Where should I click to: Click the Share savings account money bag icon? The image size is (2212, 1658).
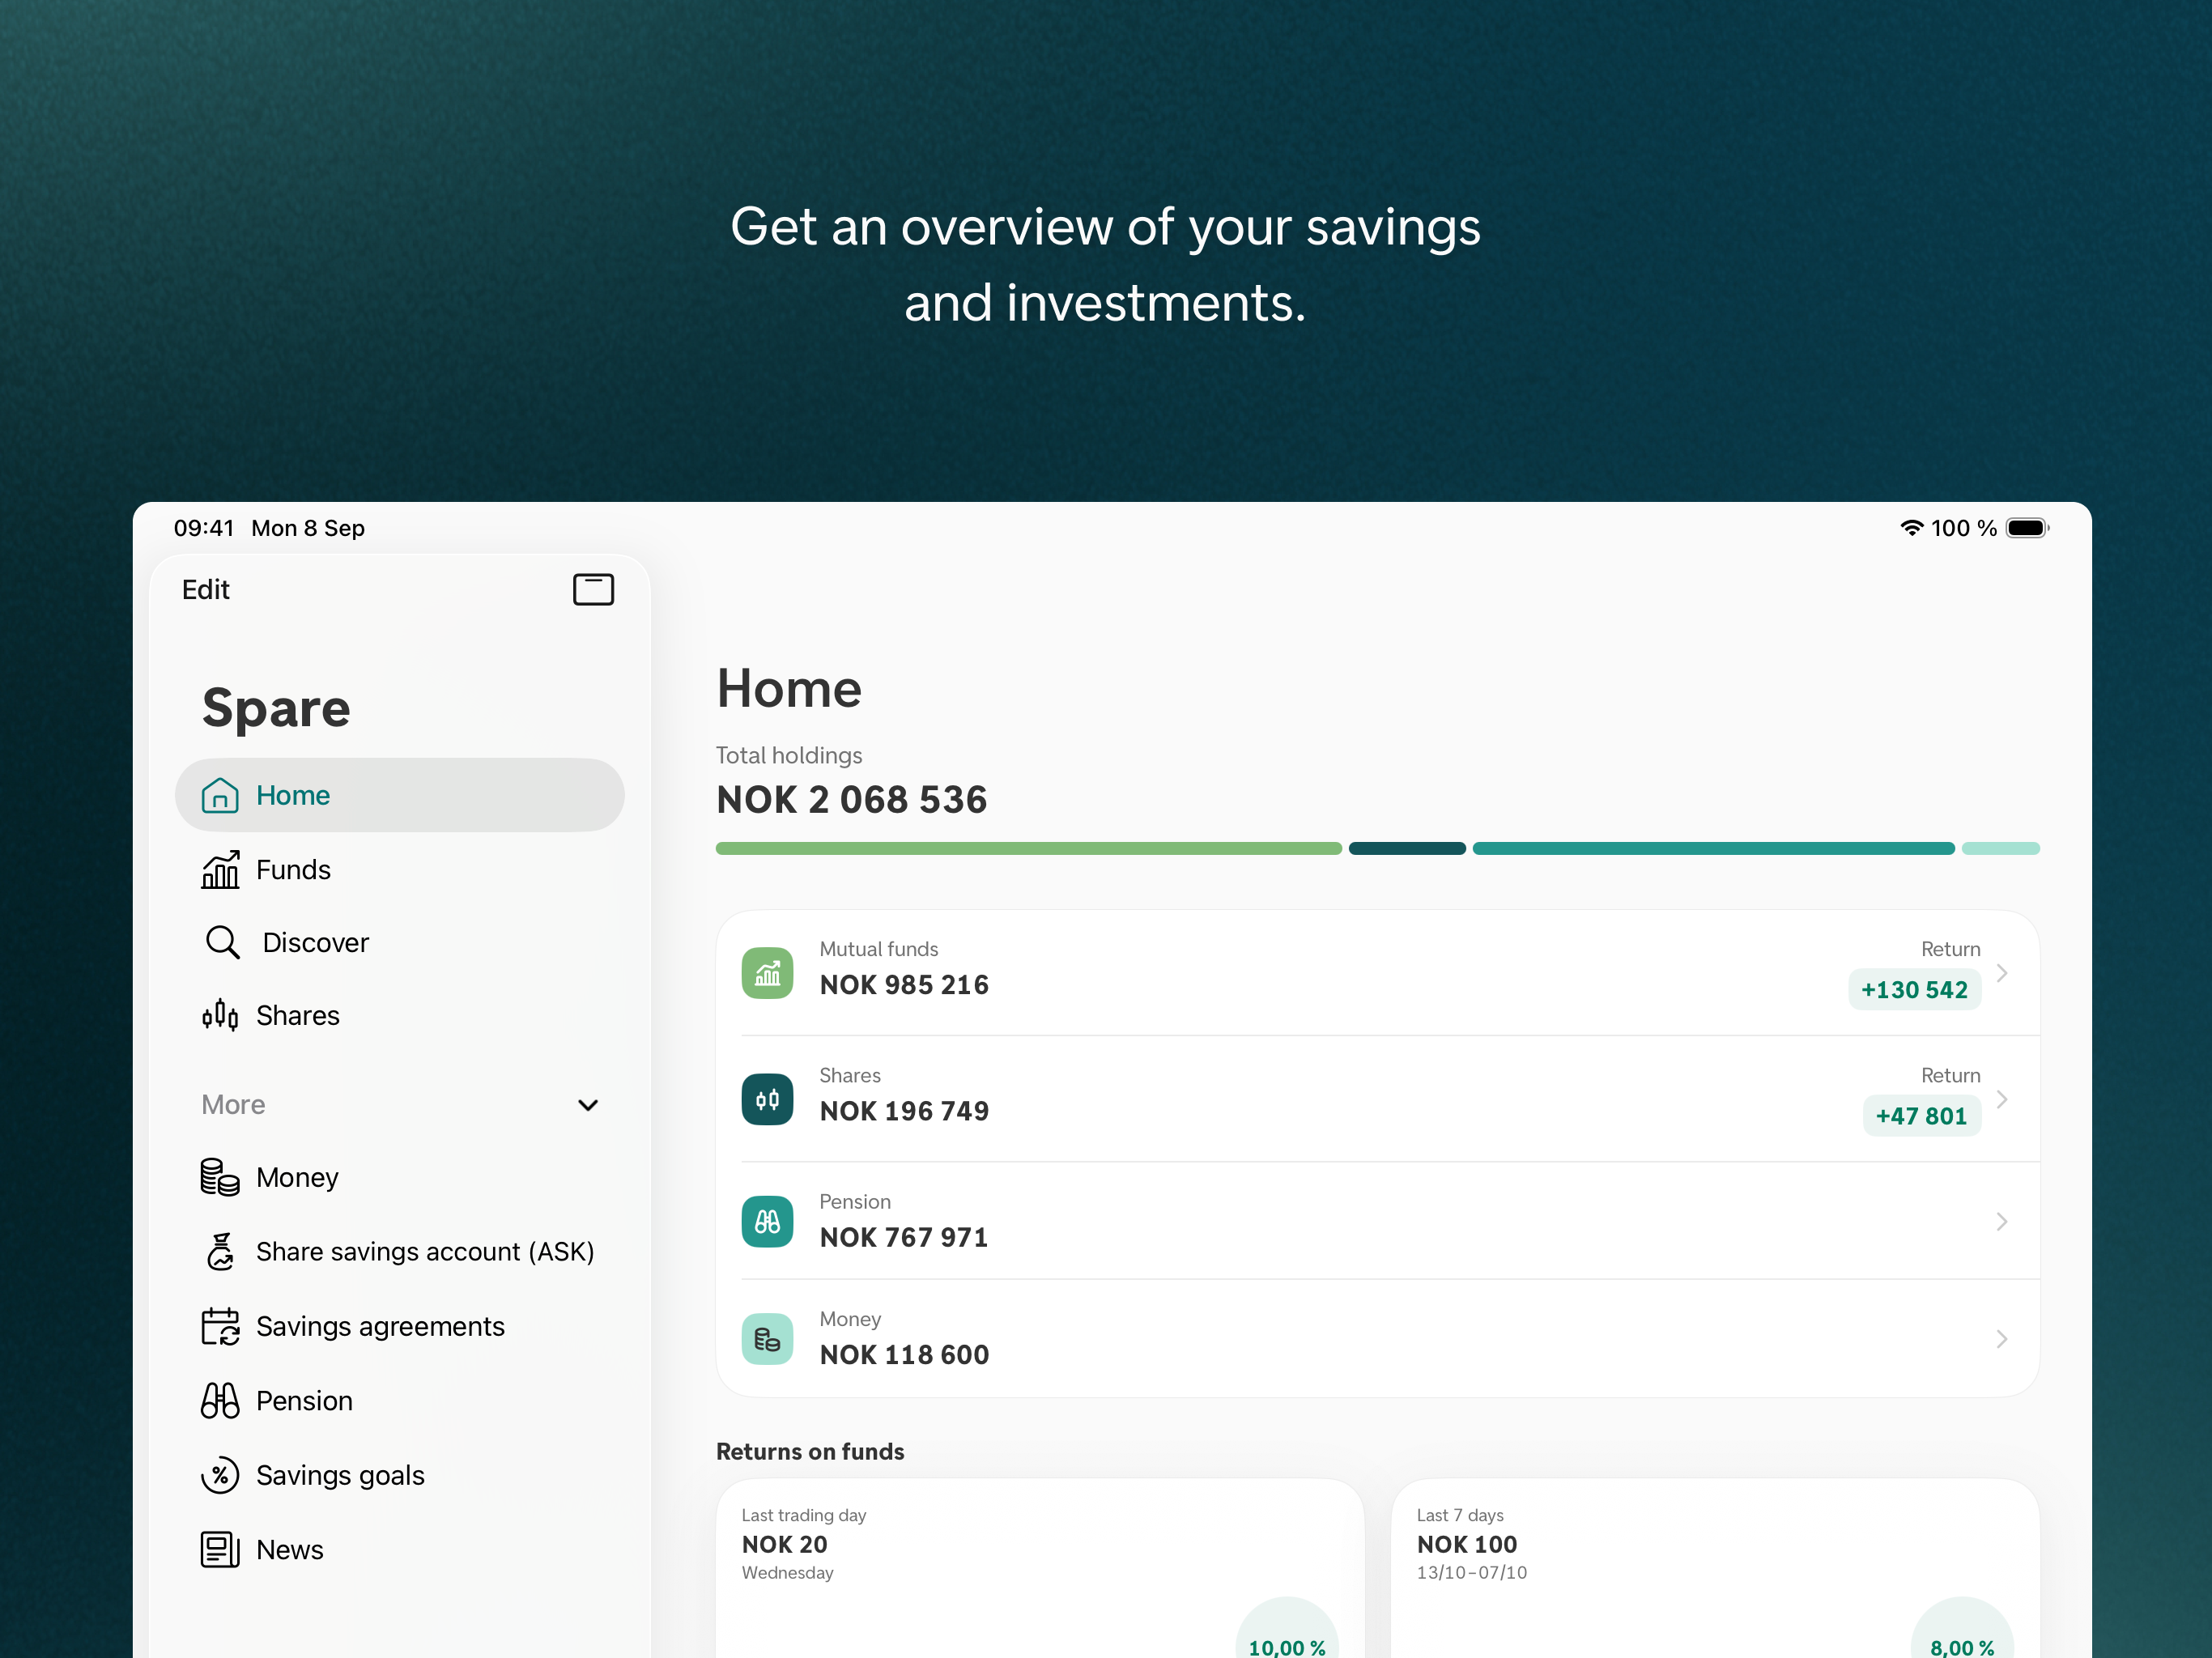[220, 1251]
